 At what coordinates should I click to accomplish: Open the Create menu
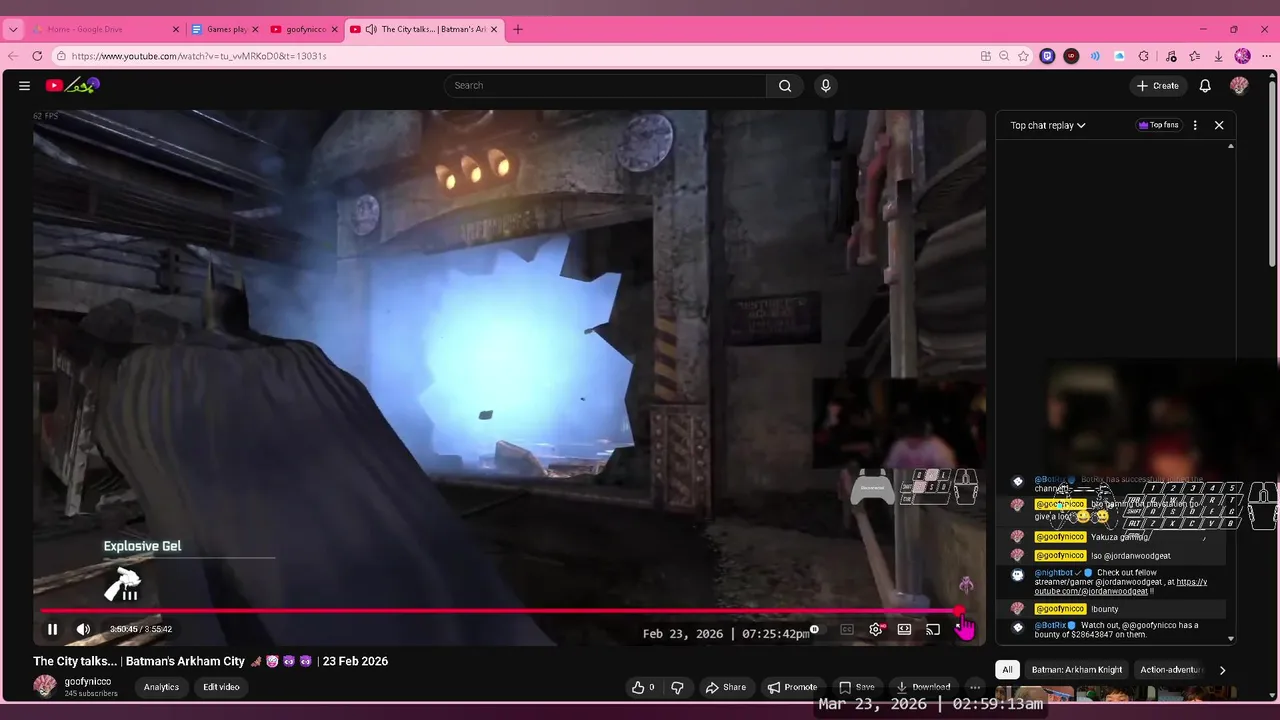tap(1157, 86)
